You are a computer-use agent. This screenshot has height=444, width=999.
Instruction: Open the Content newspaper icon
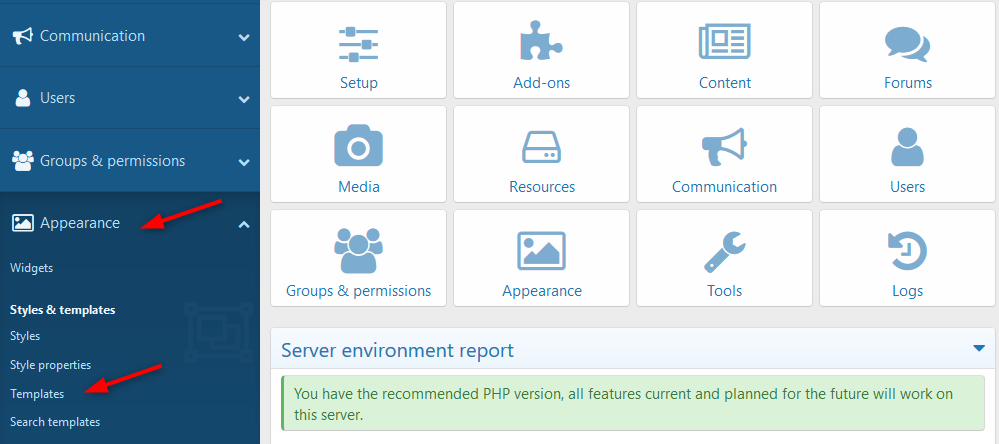pos(724,42)
